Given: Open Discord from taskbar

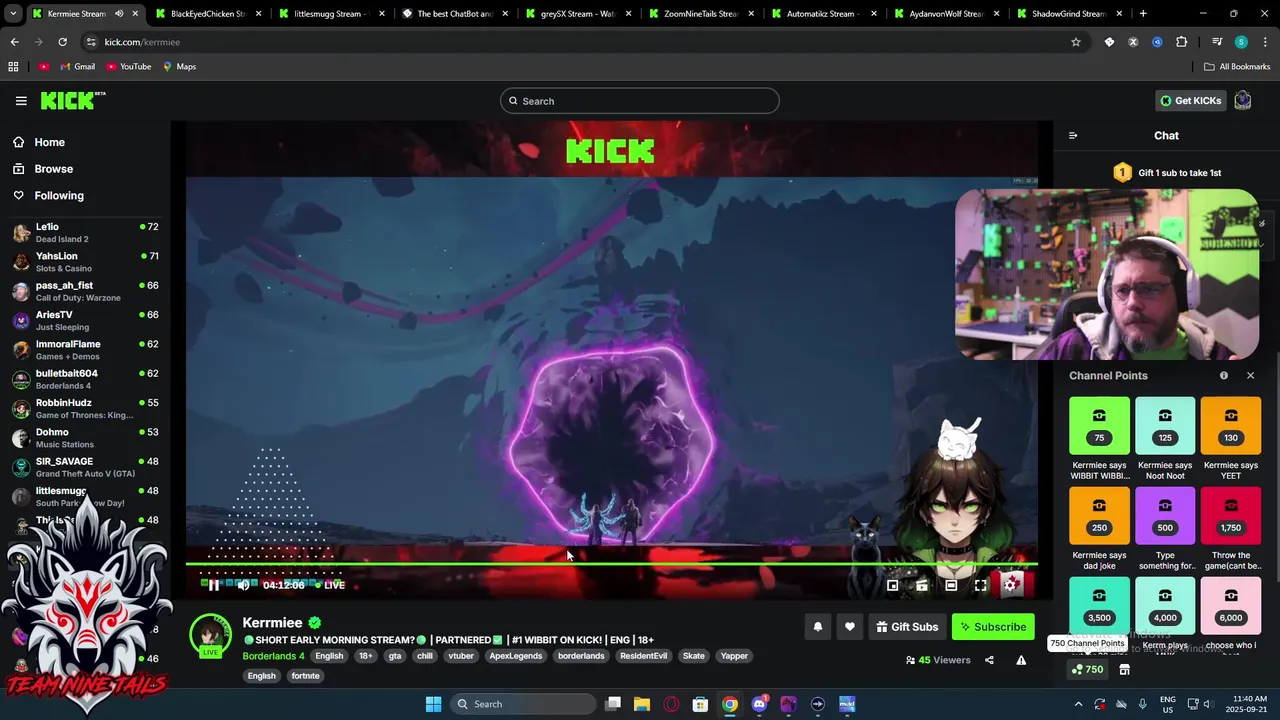Looking at the screenshot, I should coord(759,704).
